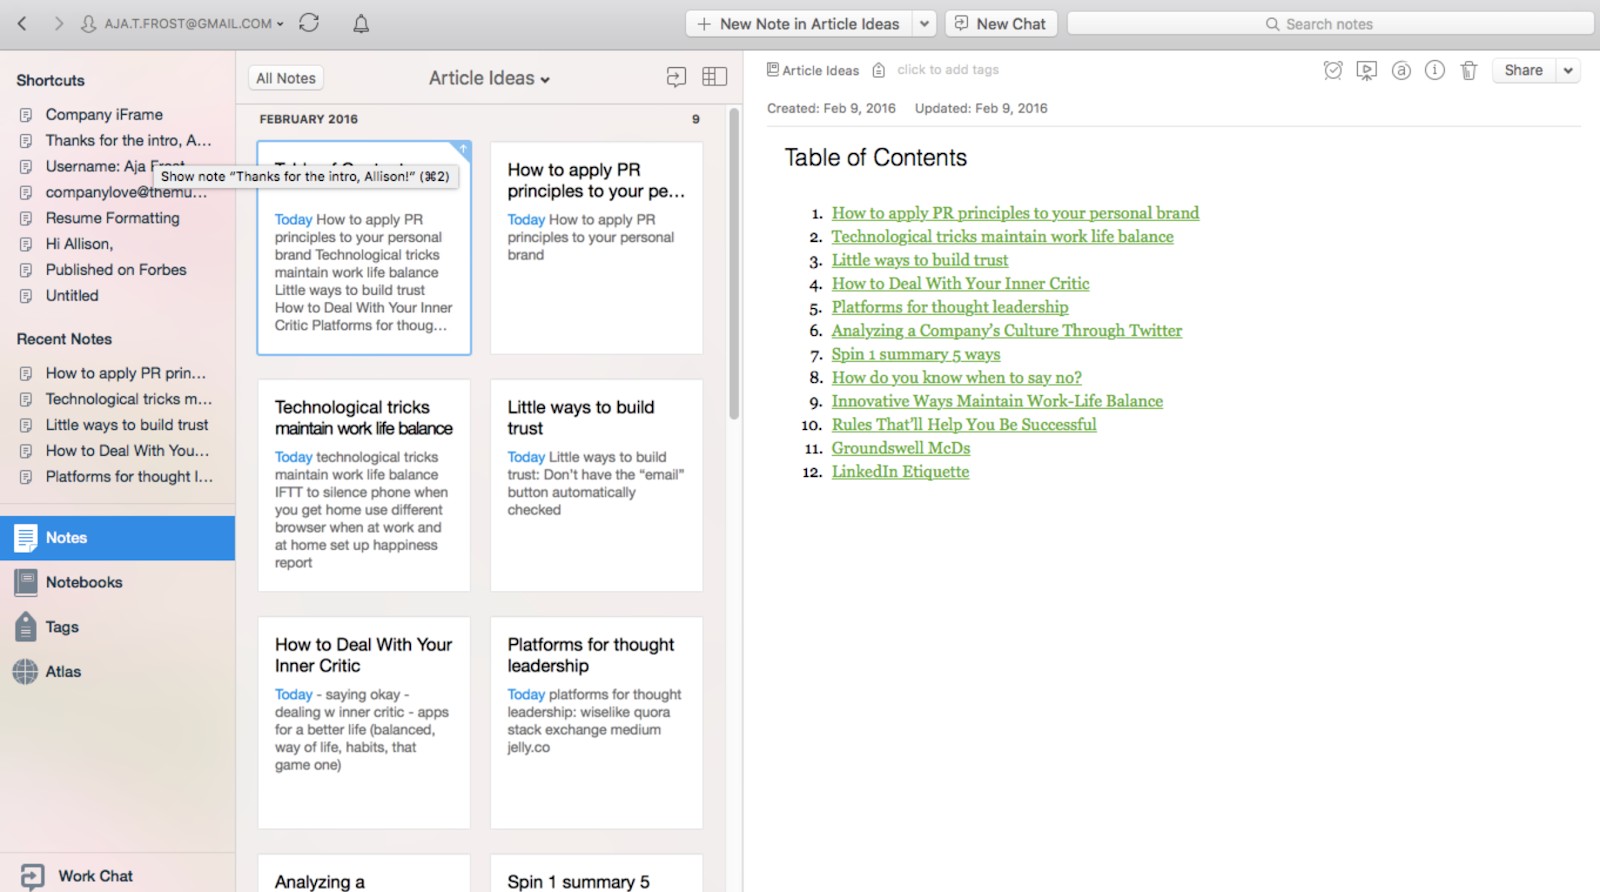The height and width of the screenshot is (892, 1600).
Task: Open recent note How to apply PR prin…
Action: [125, 373]
